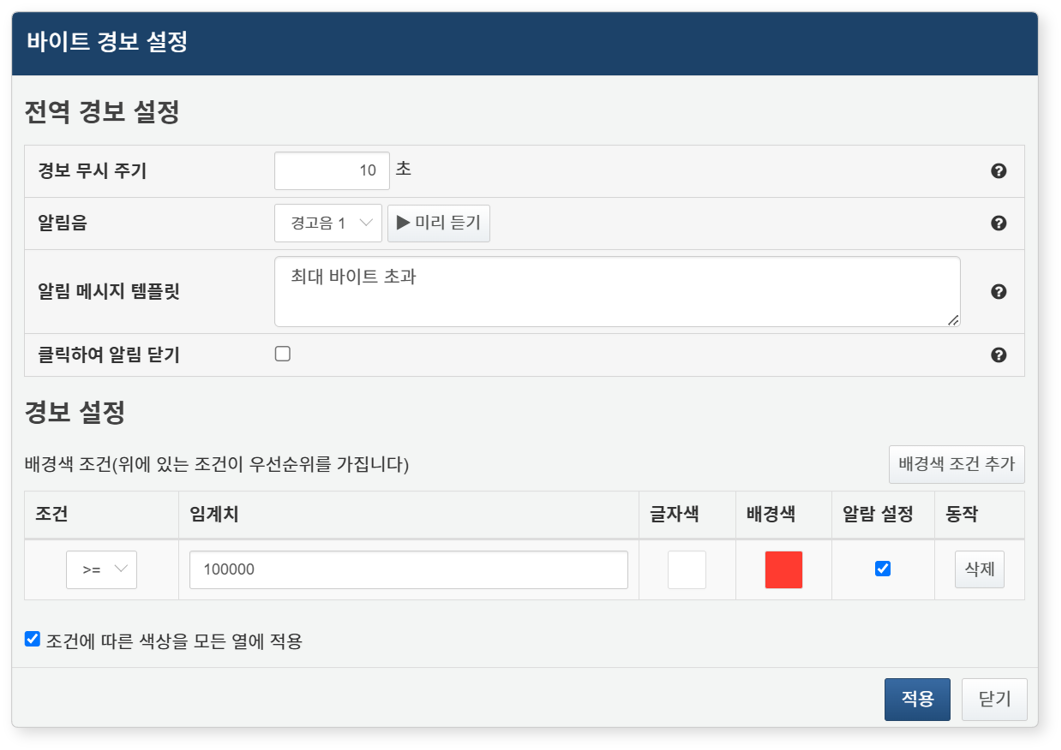Open help icon for 알림음 row

[998, 223]
